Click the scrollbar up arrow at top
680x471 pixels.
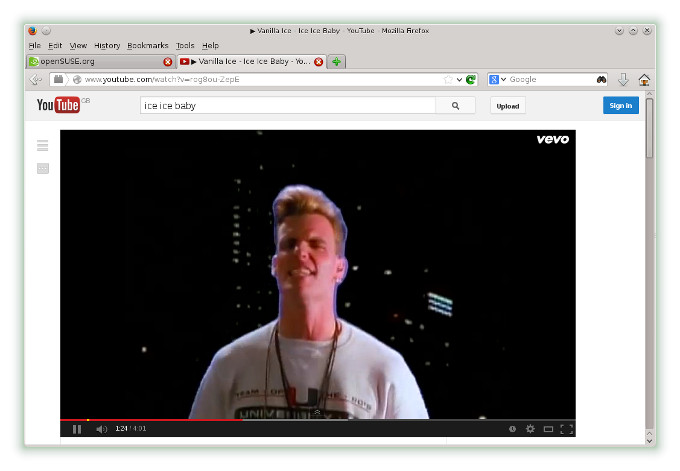649,94
